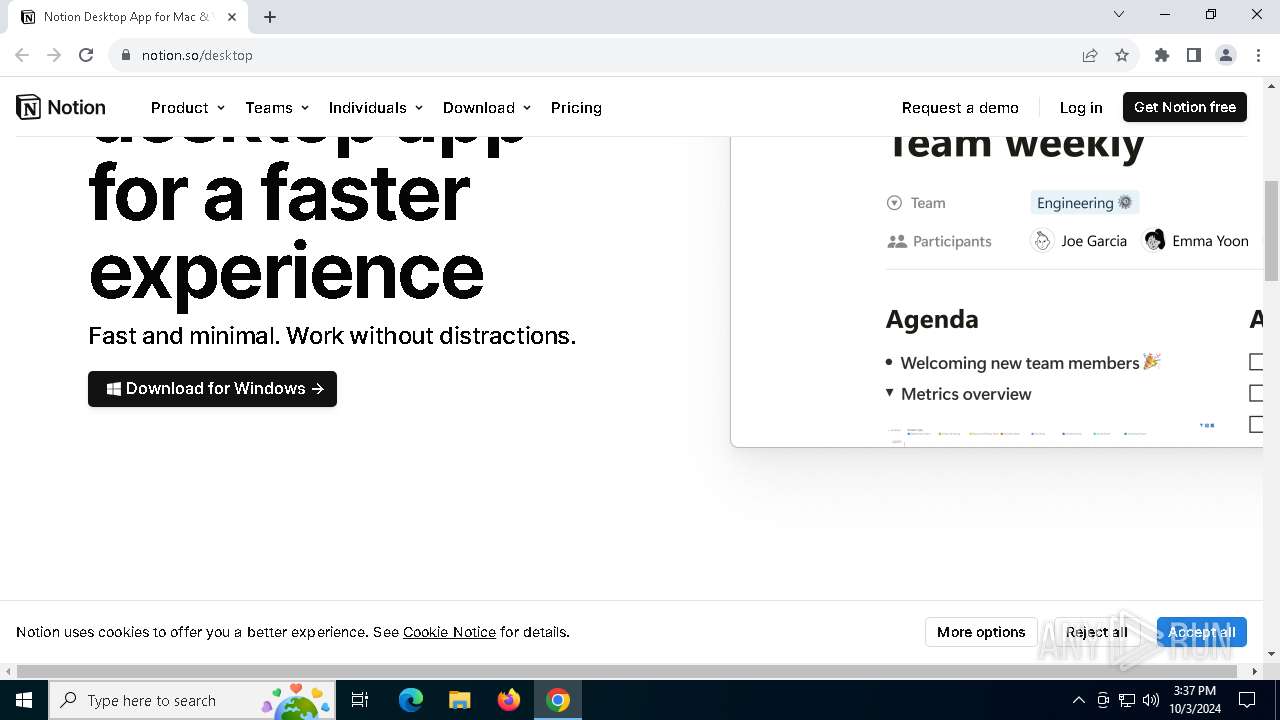Expand the Teams menu
The image size is (1280, 720).
(x=277, y=107)
